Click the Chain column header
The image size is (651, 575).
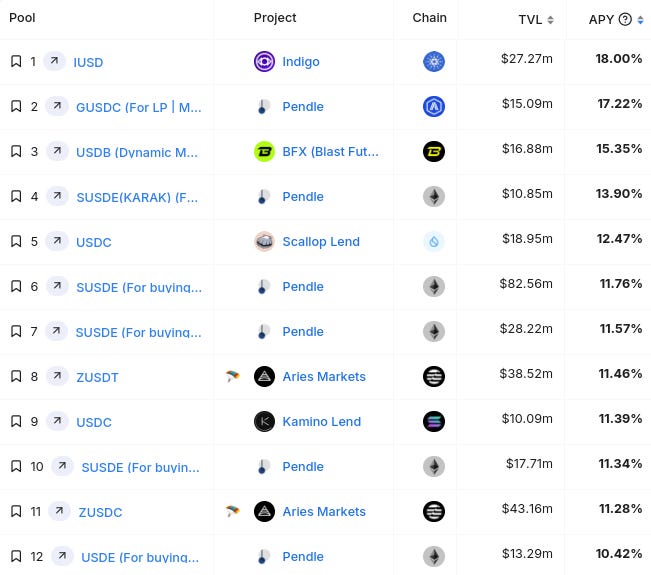click(429, 18)
